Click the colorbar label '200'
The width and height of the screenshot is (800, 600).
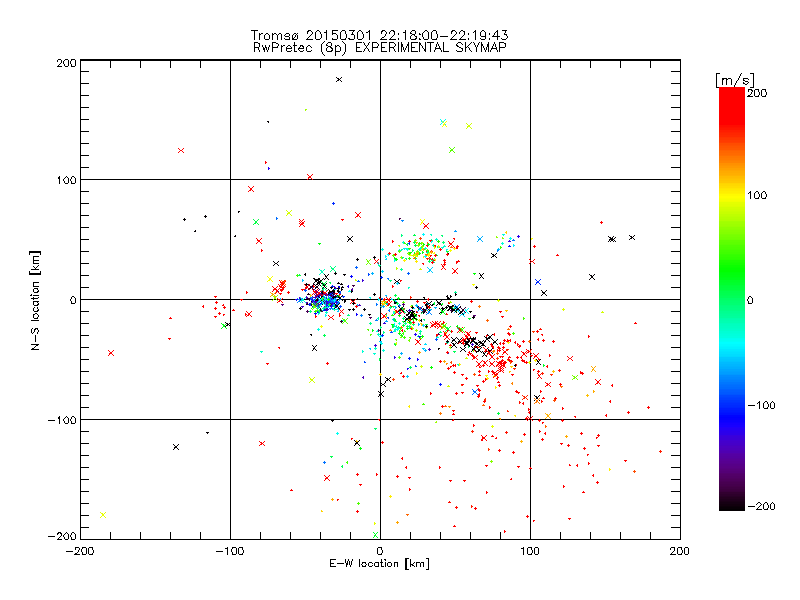(757, 93)
